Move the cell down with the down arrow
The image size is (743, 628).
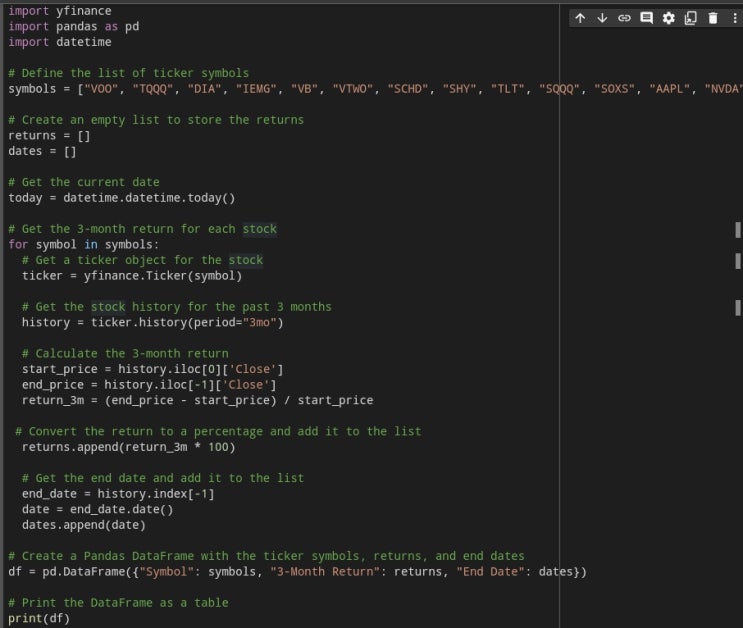click(602, 18)
